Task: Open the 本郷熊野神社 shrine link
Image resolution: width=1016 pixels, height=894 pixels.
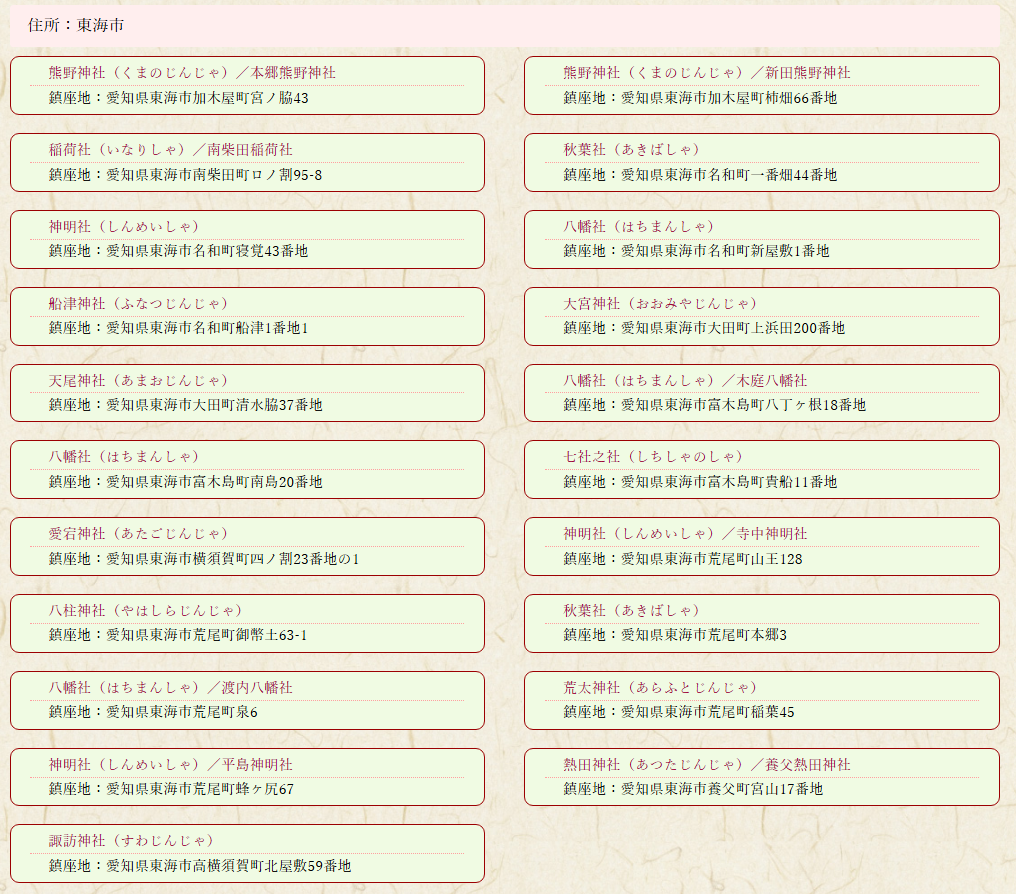Action: point(192,73)
